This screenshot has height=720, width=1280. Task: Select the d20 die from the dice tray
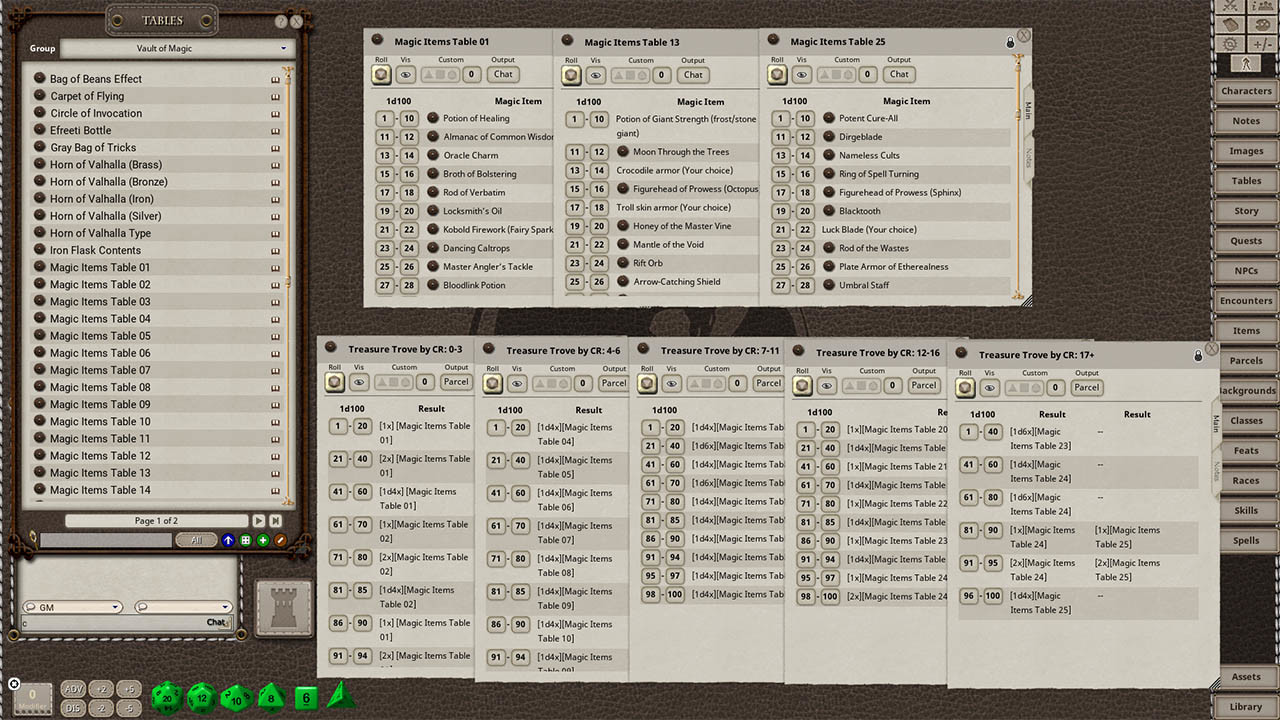pyautogui.click(x=167, y=698)
